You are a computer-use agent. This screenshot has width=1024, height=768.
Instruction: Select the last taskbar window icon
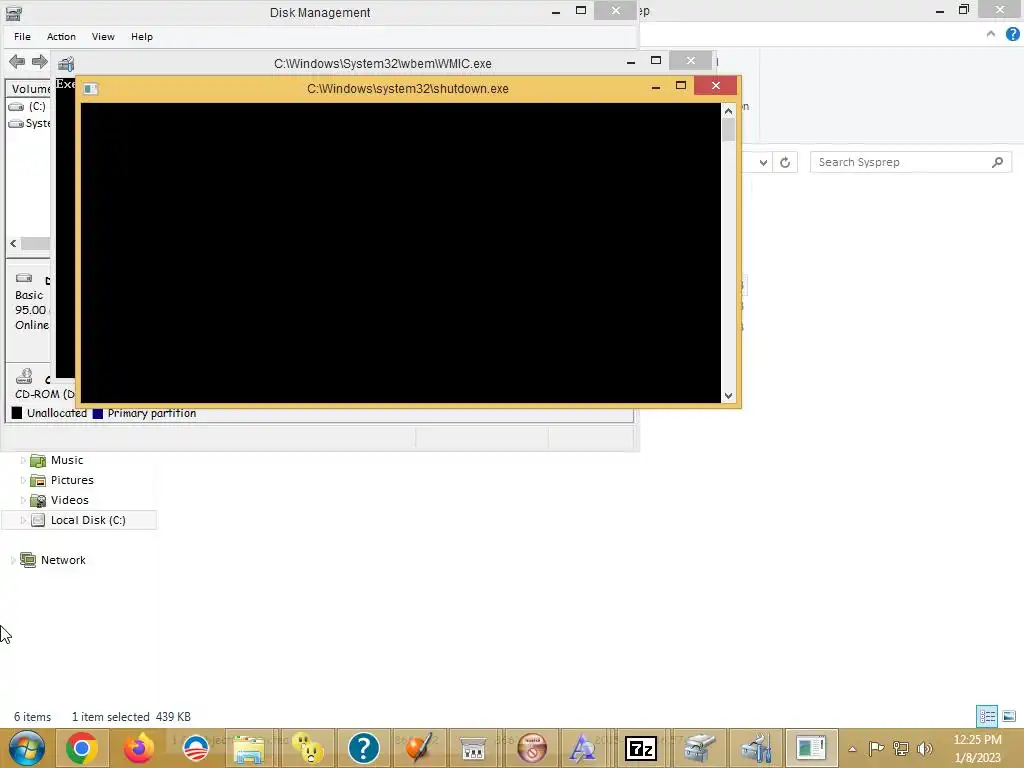[x=811, y=748]
